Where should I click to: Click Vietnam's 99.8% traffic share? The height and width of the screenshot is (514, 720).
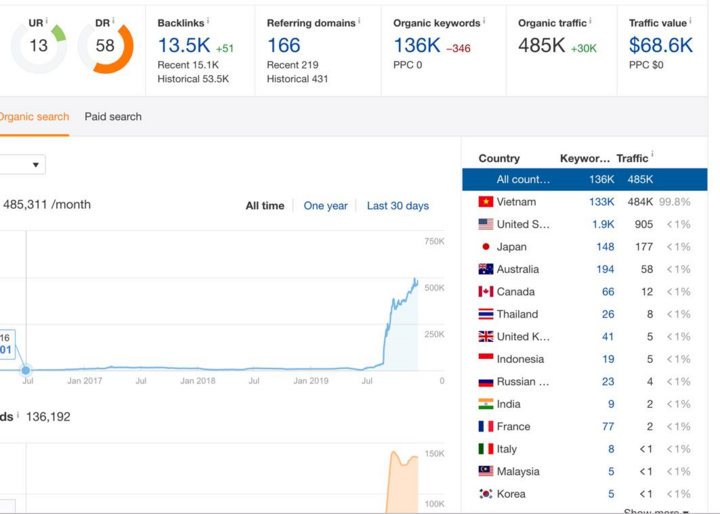click(x=675, y=202)
